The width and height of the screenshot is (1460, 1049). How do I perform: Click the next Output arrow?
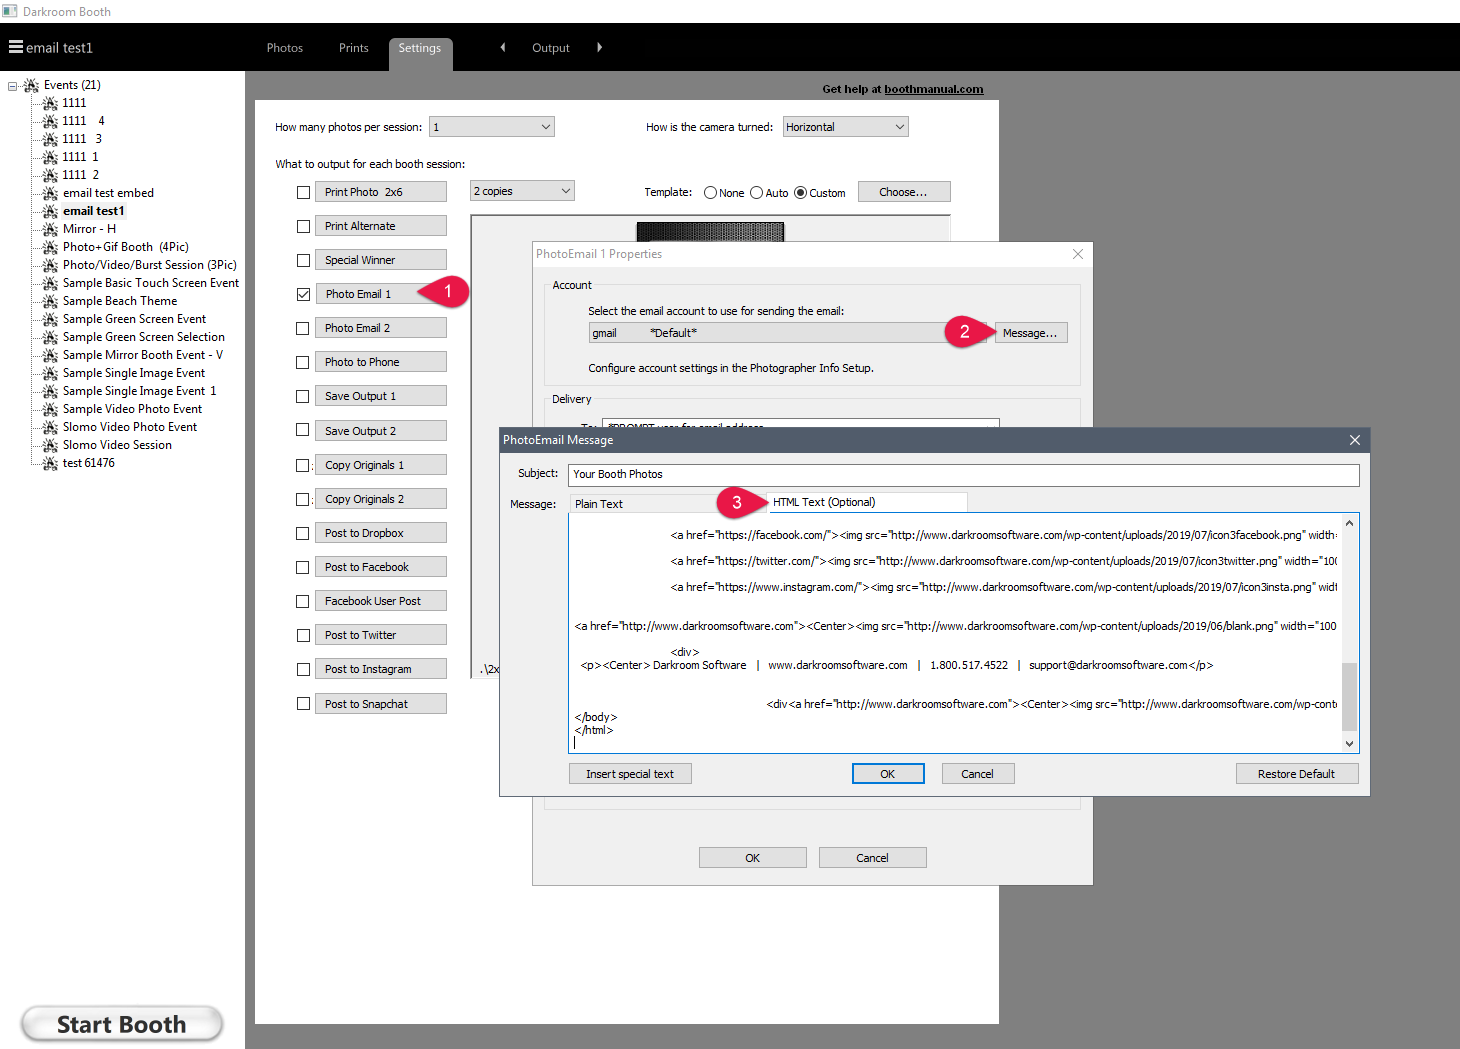pyautogui.click(x=599, y=47)
